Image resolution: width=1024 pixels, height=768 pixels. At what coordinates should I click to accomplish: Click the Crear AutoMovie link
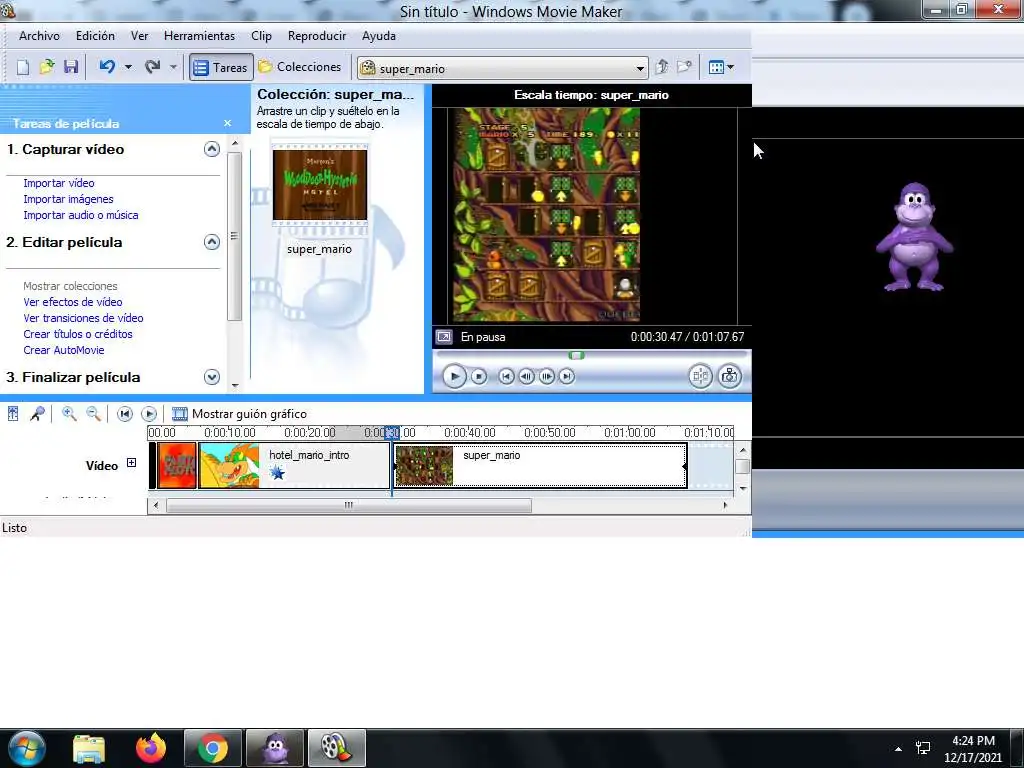(64, 350)
